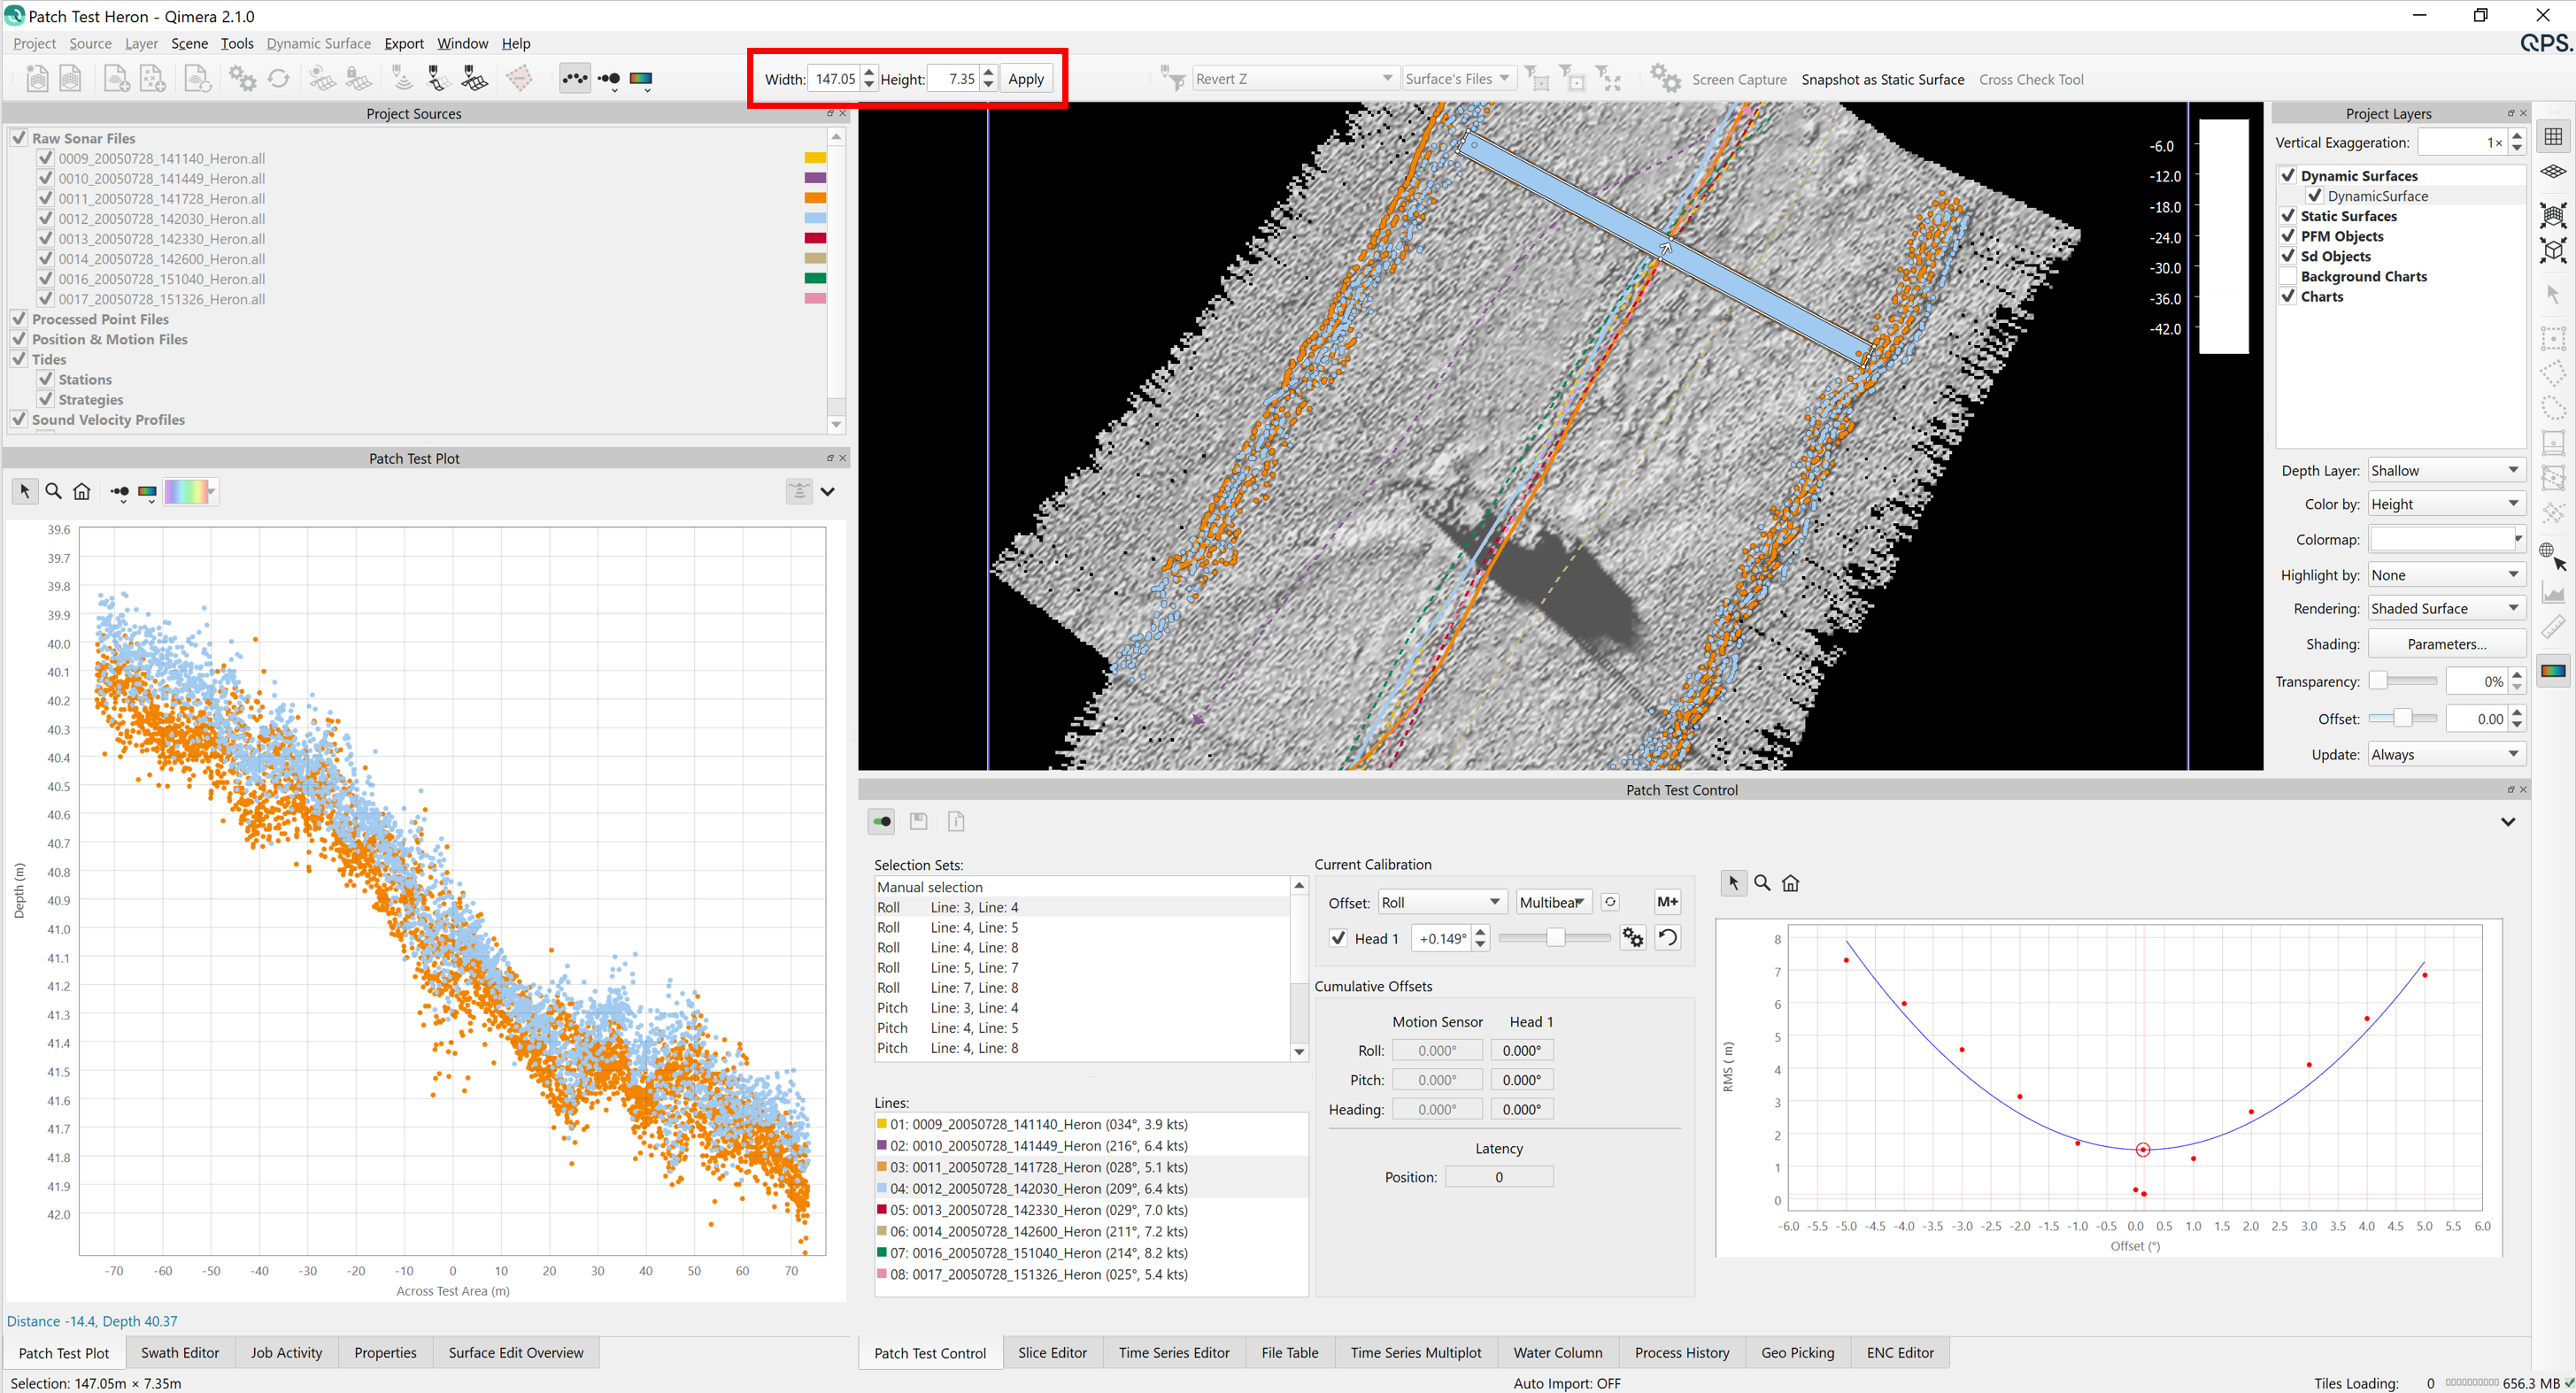2576x1393 pixels.
Task: Uncheck file 0011_20050728_141728_Heron.all
Action: (x=45, y=198)
